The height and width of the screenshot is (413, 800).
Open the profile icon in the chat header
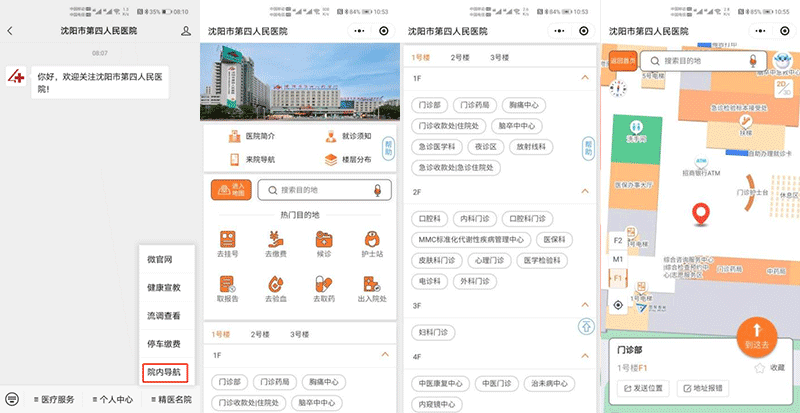[186, 31]
